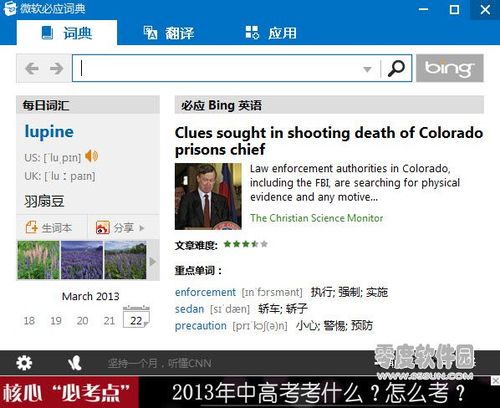The width and height of the screenshot is (500, 408).
Task: Click the March 2013 month label
Action: [x=90, y=296]
